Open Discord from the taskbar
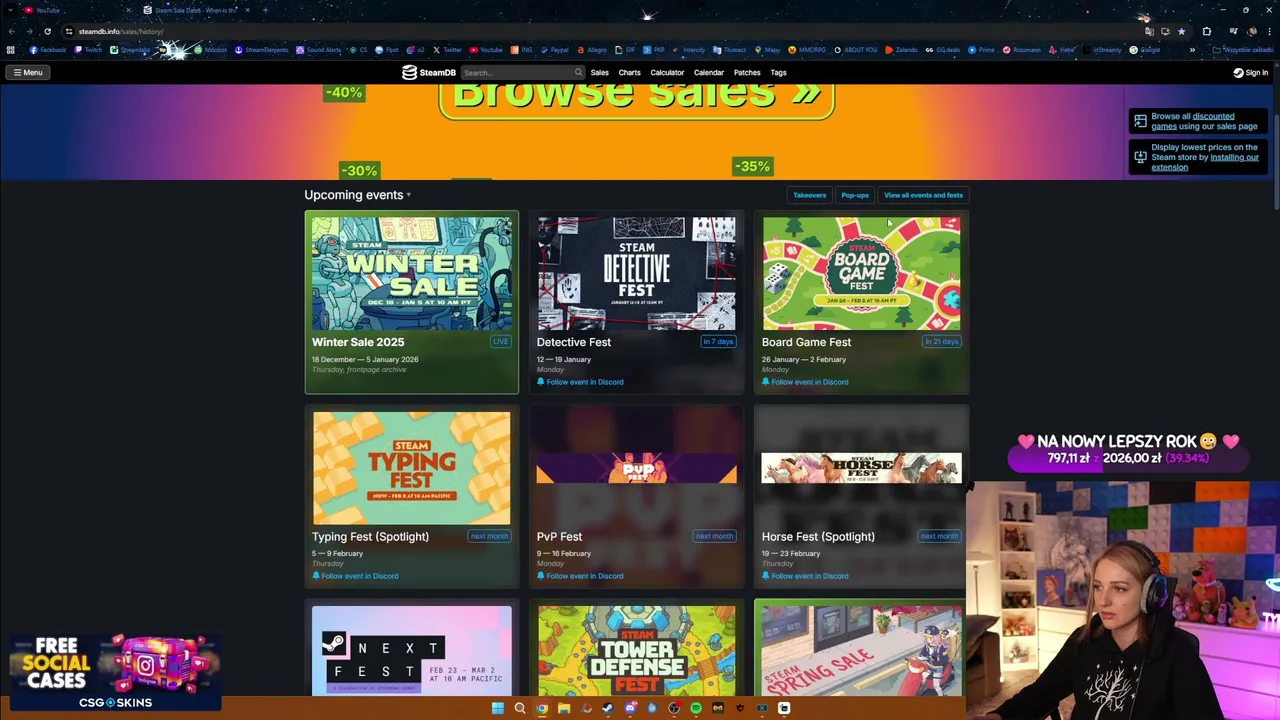The height and width of the screenshot is (720, 1280). [x=630, y=708]
